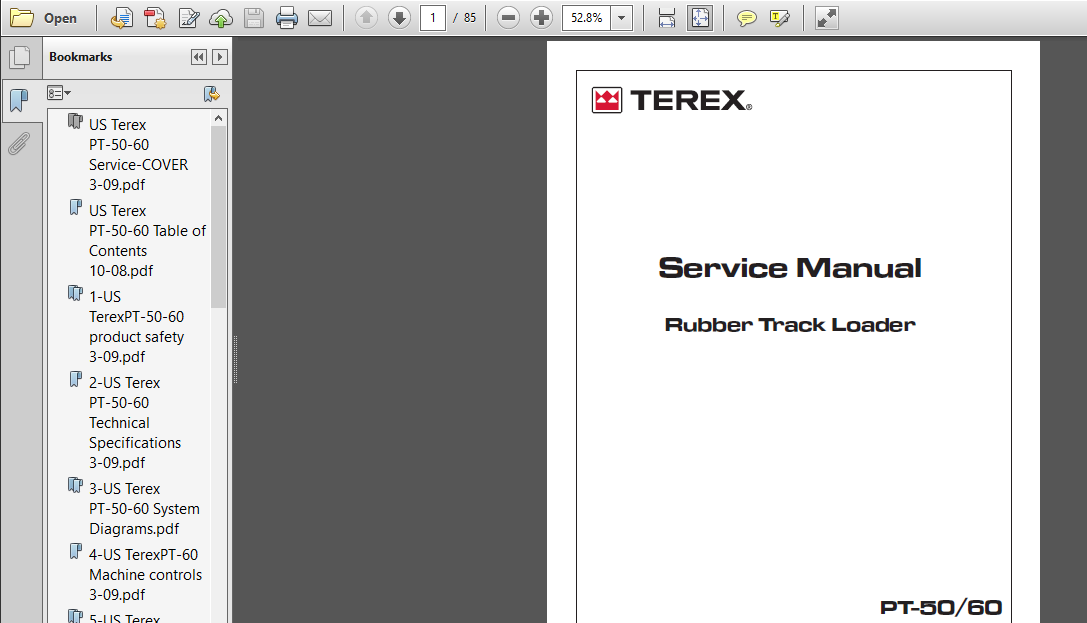
Task: Open the zoom level dropdown arrow
Action: click(622, 18)
